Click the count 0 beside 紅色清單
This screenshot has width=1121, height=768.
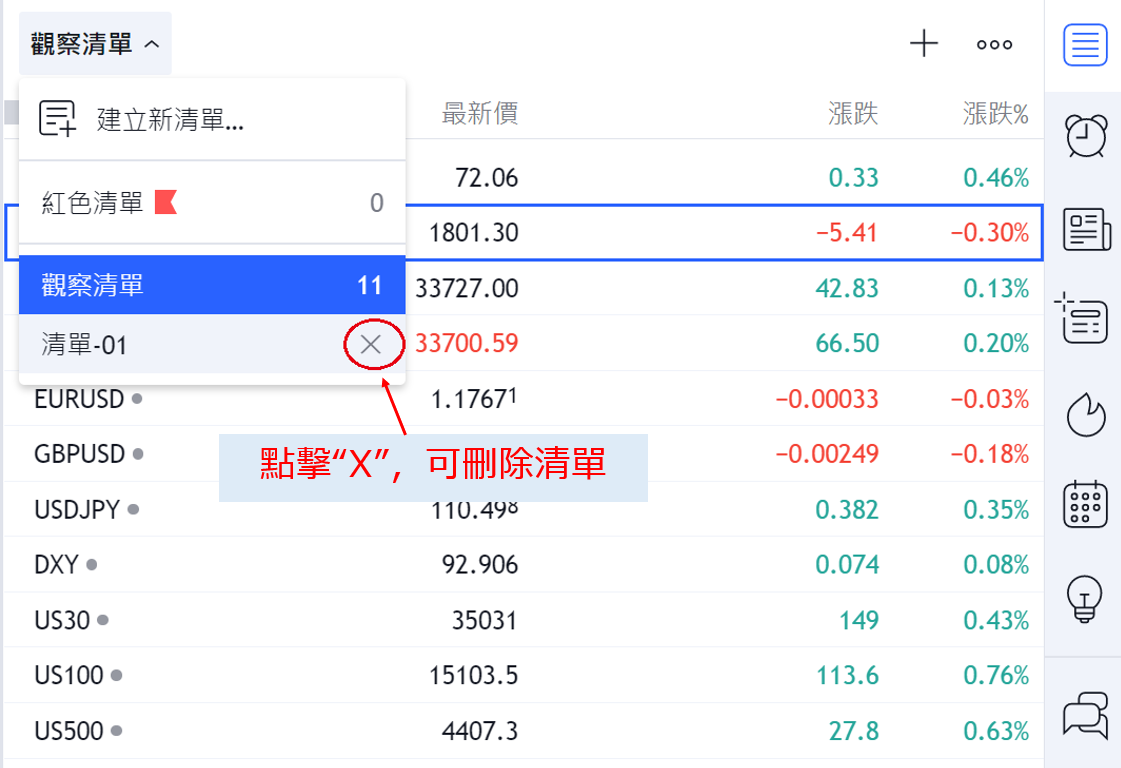pyautogui.click(x=377, y=203)
